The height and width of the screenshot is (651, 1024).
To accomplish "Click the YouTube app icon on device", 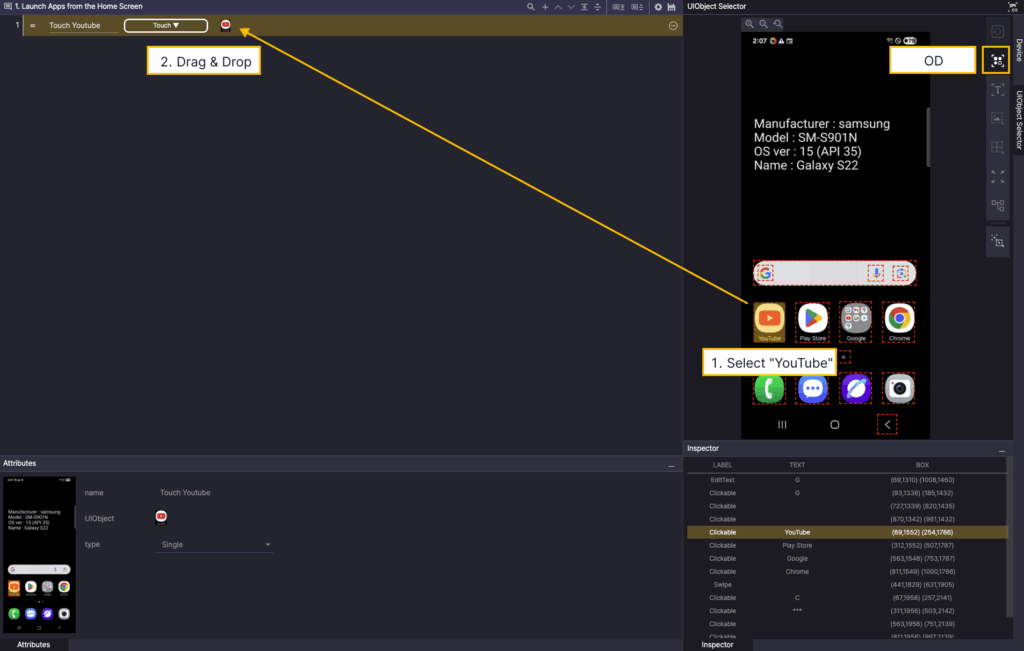I will click(769, 319).
